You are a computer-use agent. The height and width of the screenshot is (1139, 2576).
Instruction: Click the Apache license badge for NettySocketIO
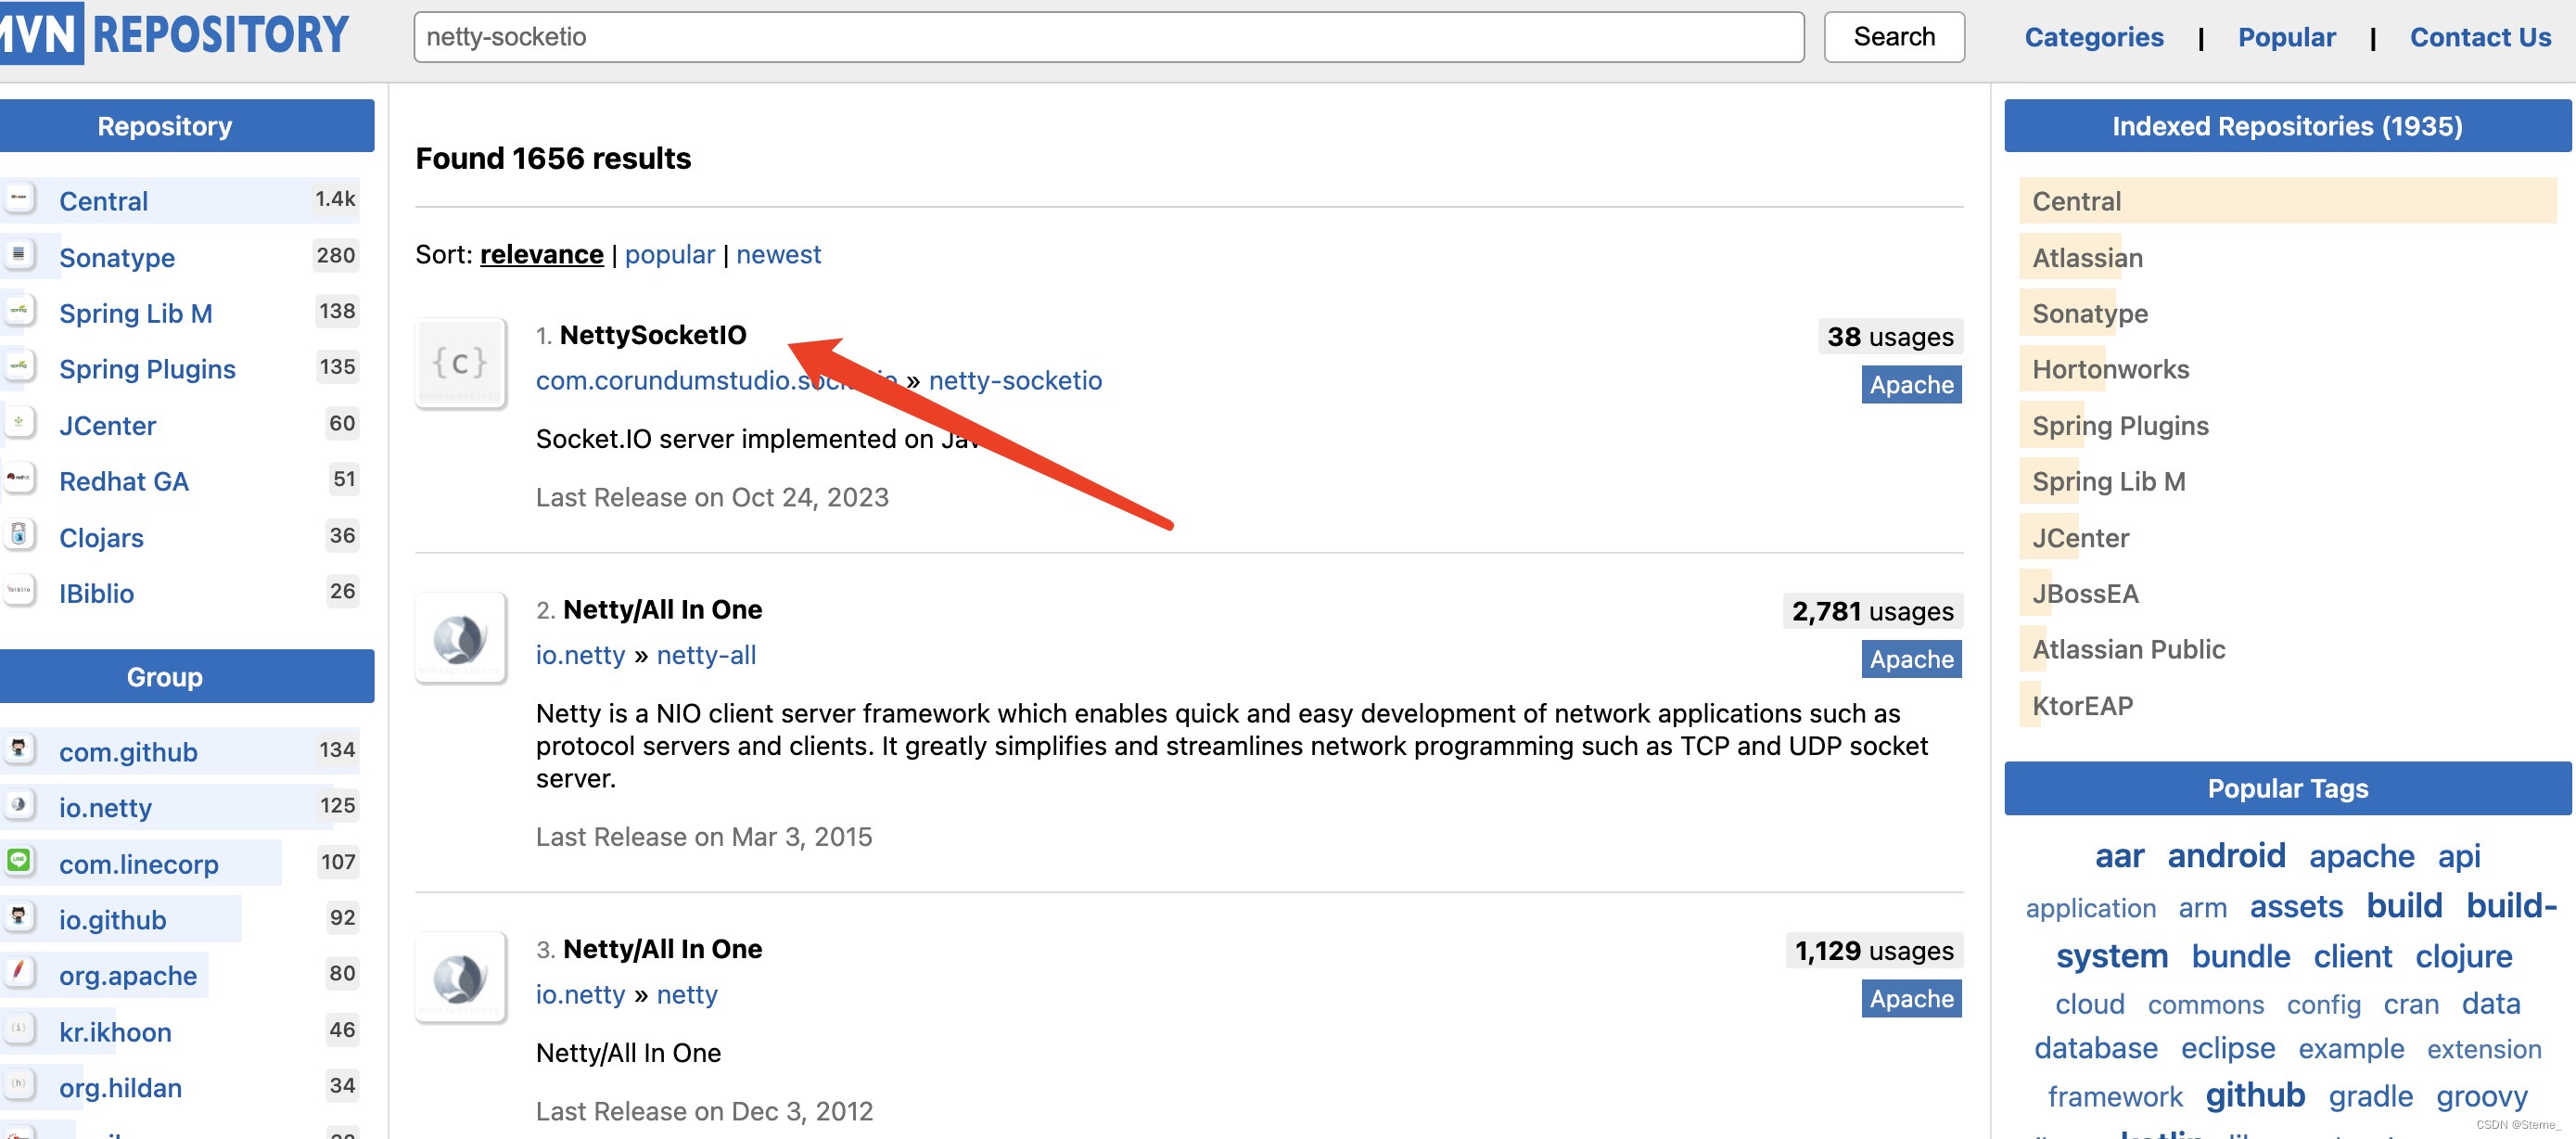click(1910, 385)
